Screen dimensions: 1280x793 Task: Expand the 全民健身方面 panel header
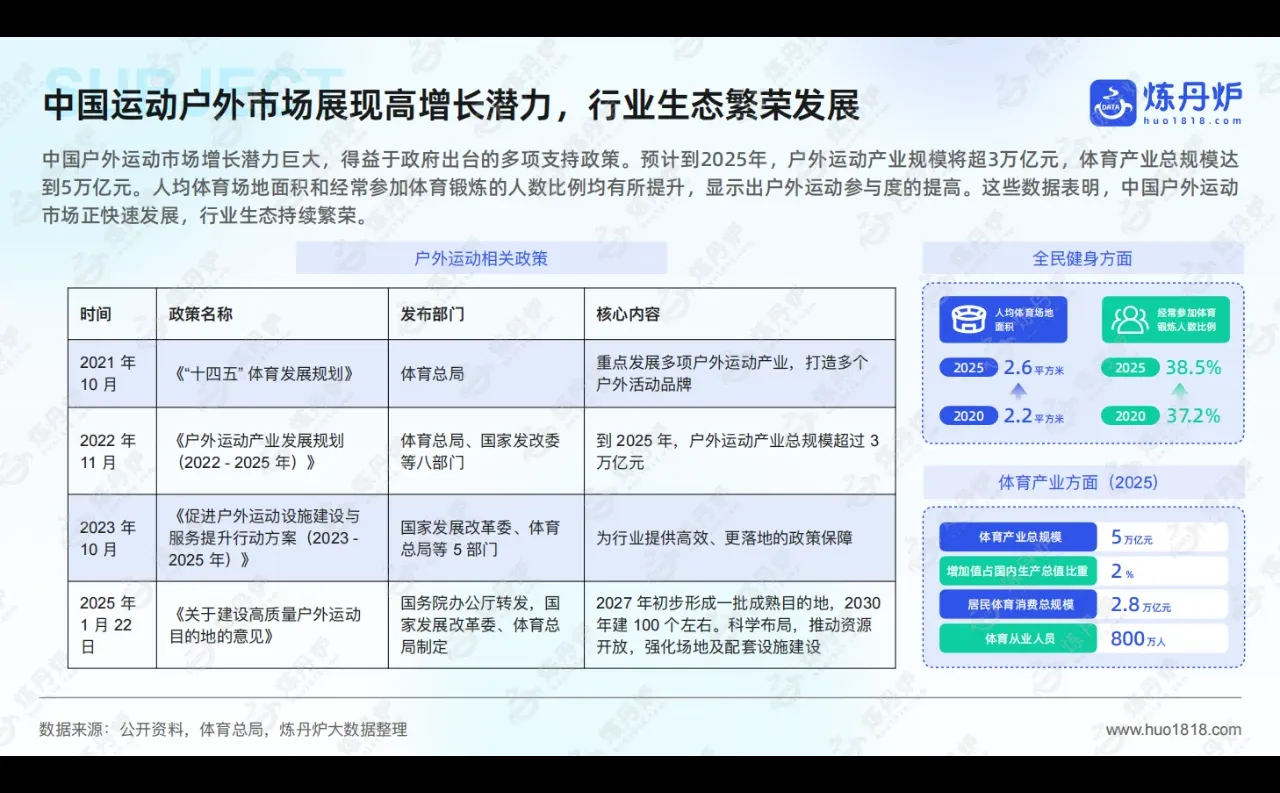(x=1083, y=258)
